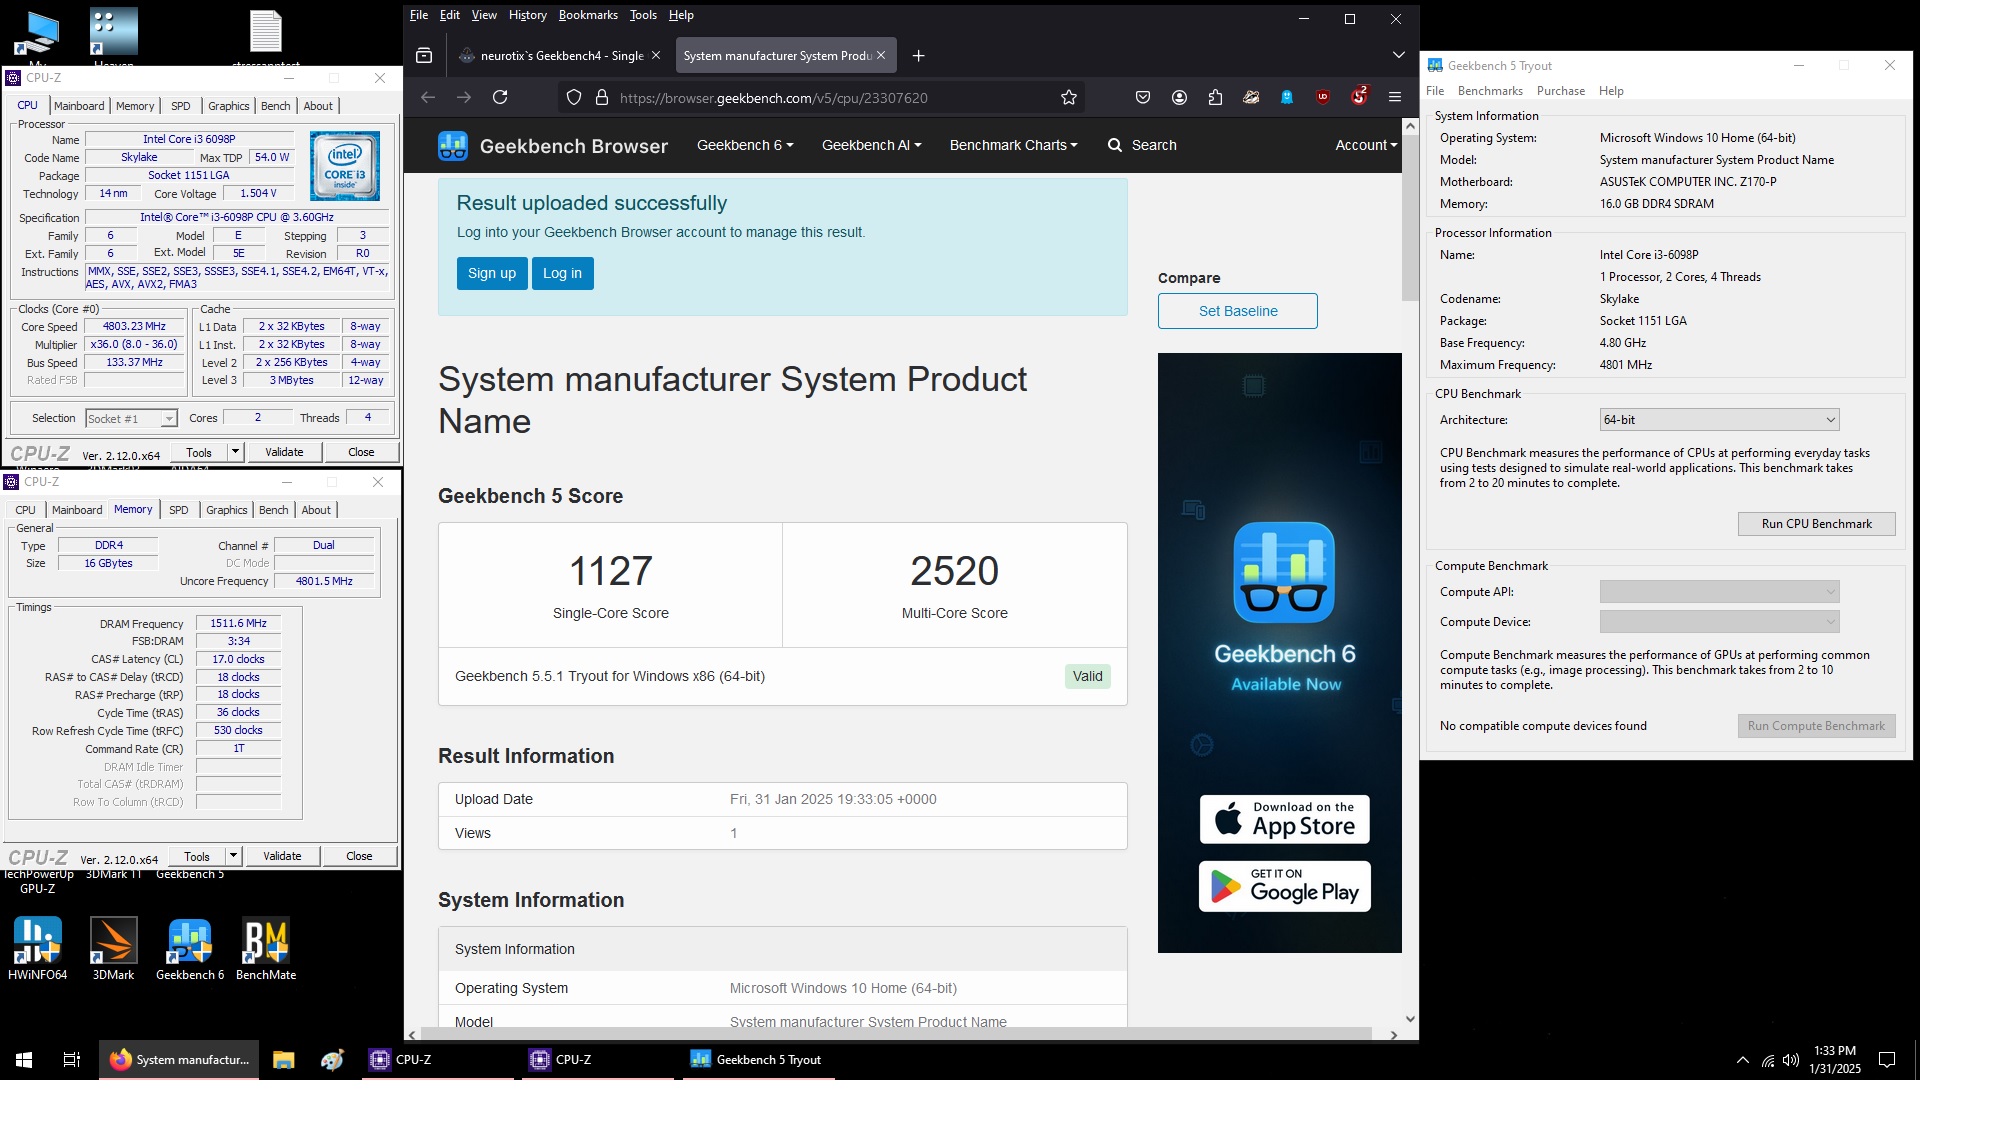The image size is (2000, 1125).
Task: Open Tools dropdown arrow in CPU-Z Memory window
Action: [233, 856]
